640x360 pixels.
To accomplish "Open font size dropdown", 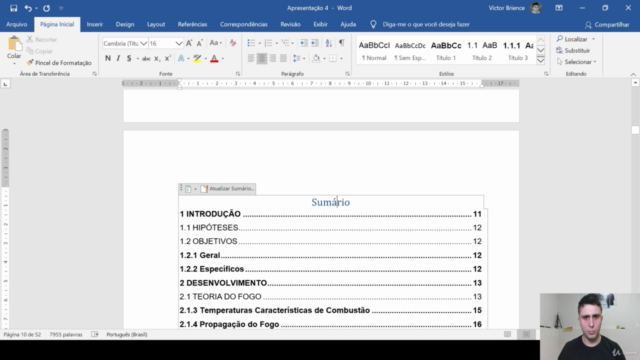I will 178,43.
